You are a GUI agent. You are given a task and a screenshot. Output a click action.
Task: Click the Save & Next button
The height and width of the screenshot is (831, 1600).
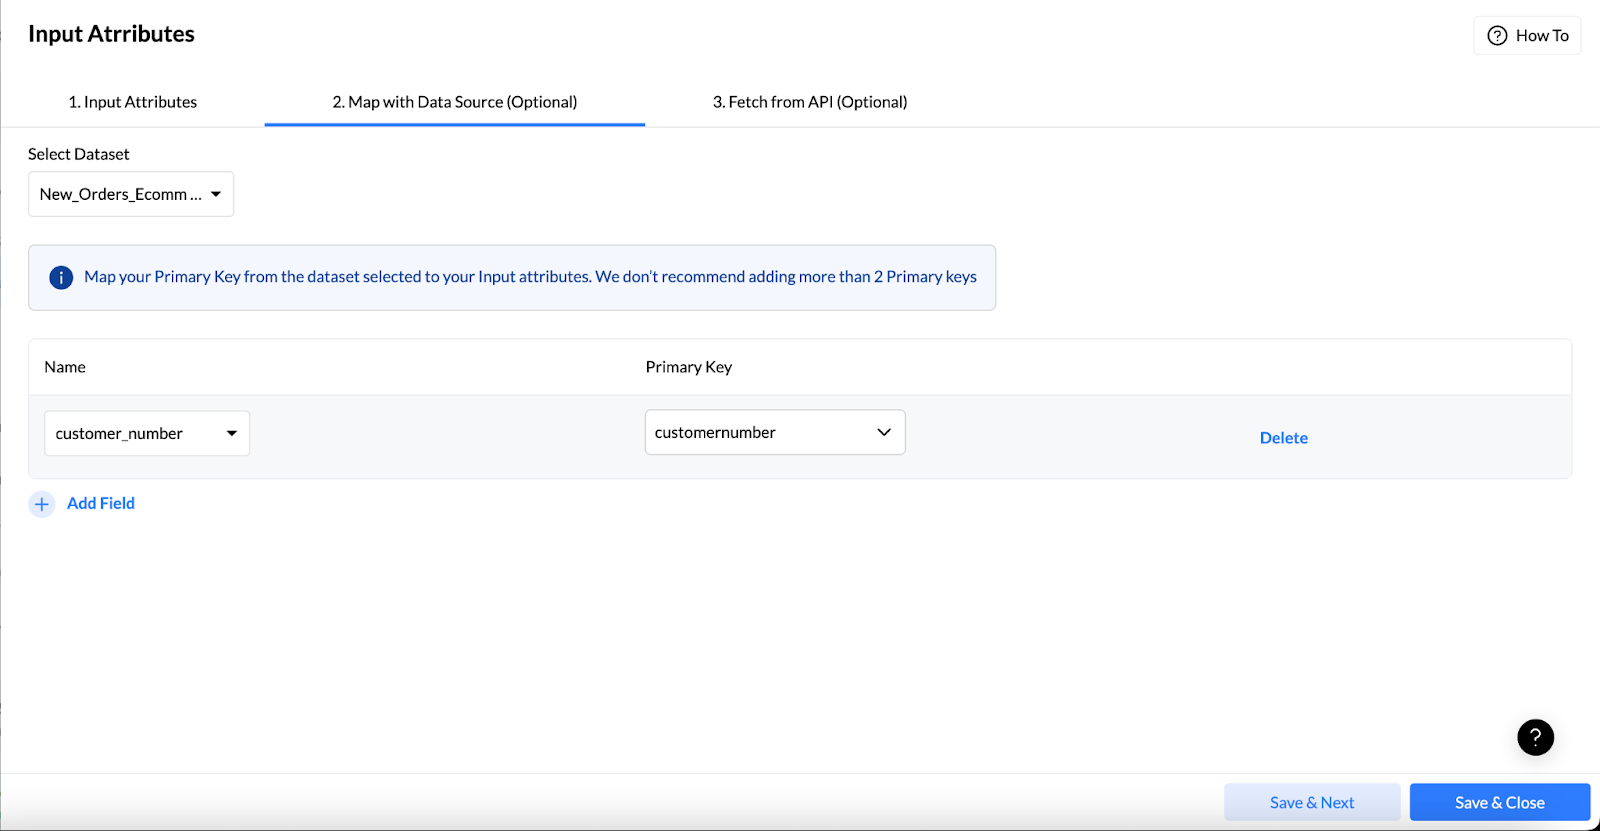pyautogui.click(x=1312, y=802)
